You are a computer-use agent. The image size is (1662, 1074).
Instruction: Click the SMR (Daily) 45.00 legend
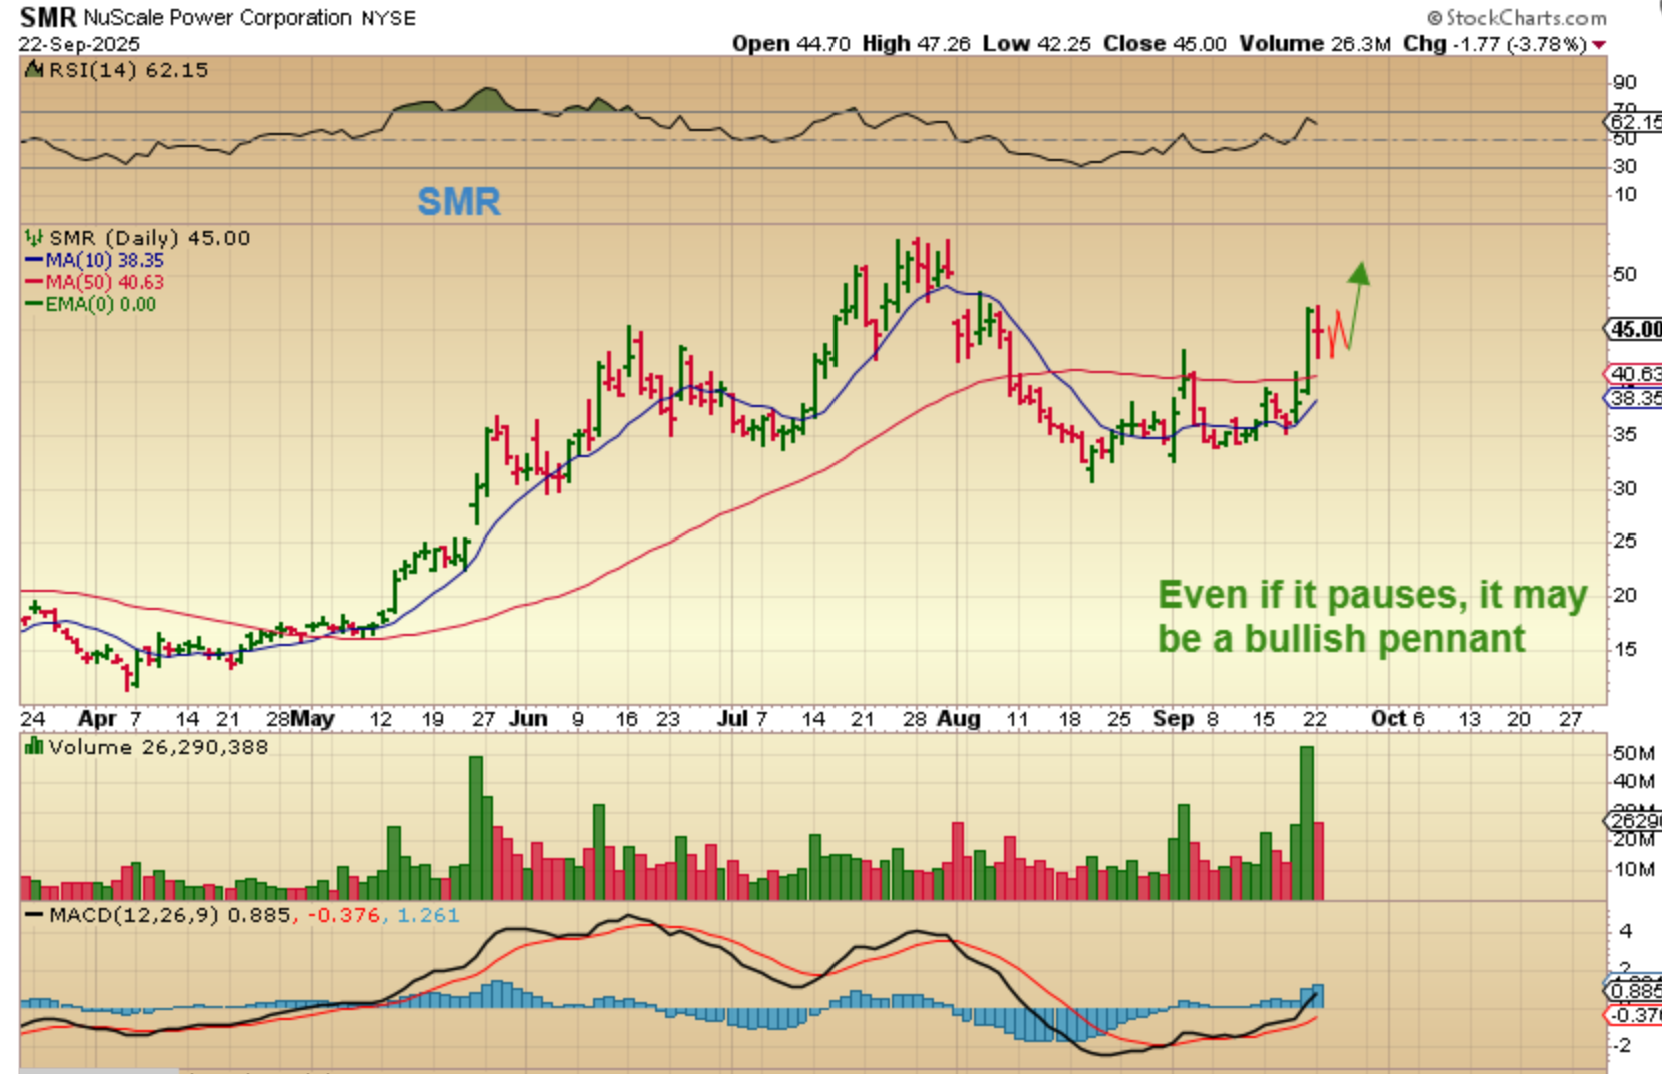click(150, 238)
